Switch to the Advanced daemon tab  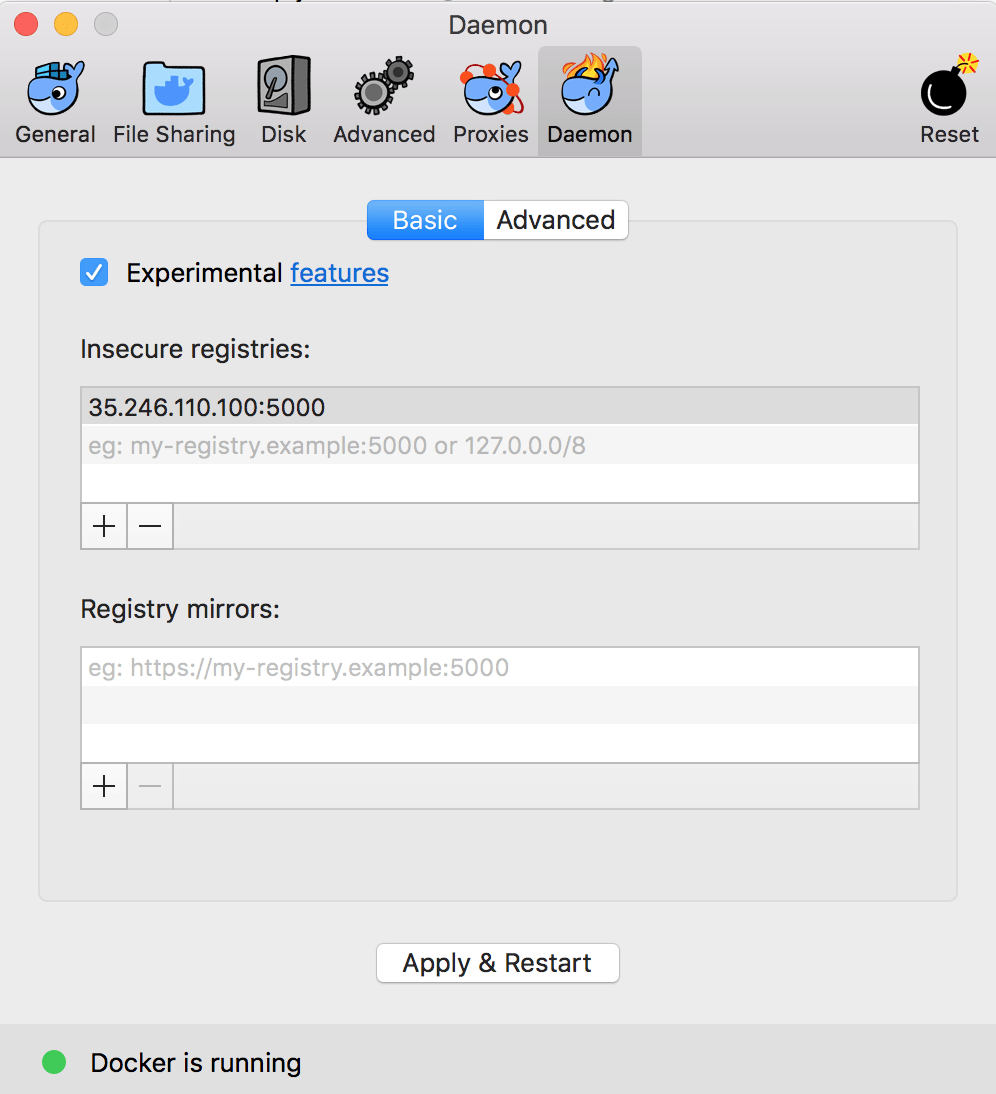(x=556, y=220)
